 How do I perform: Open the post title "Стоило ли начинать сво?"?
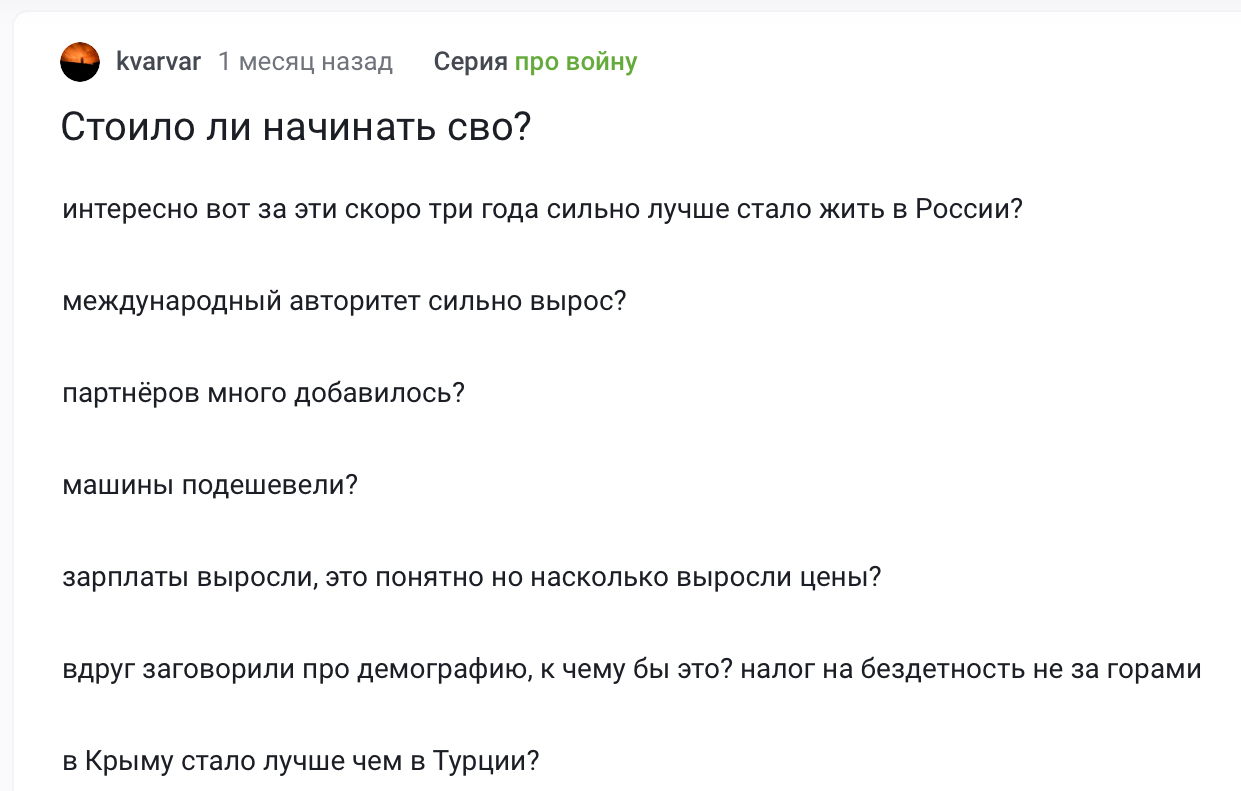tap(295, 129)
